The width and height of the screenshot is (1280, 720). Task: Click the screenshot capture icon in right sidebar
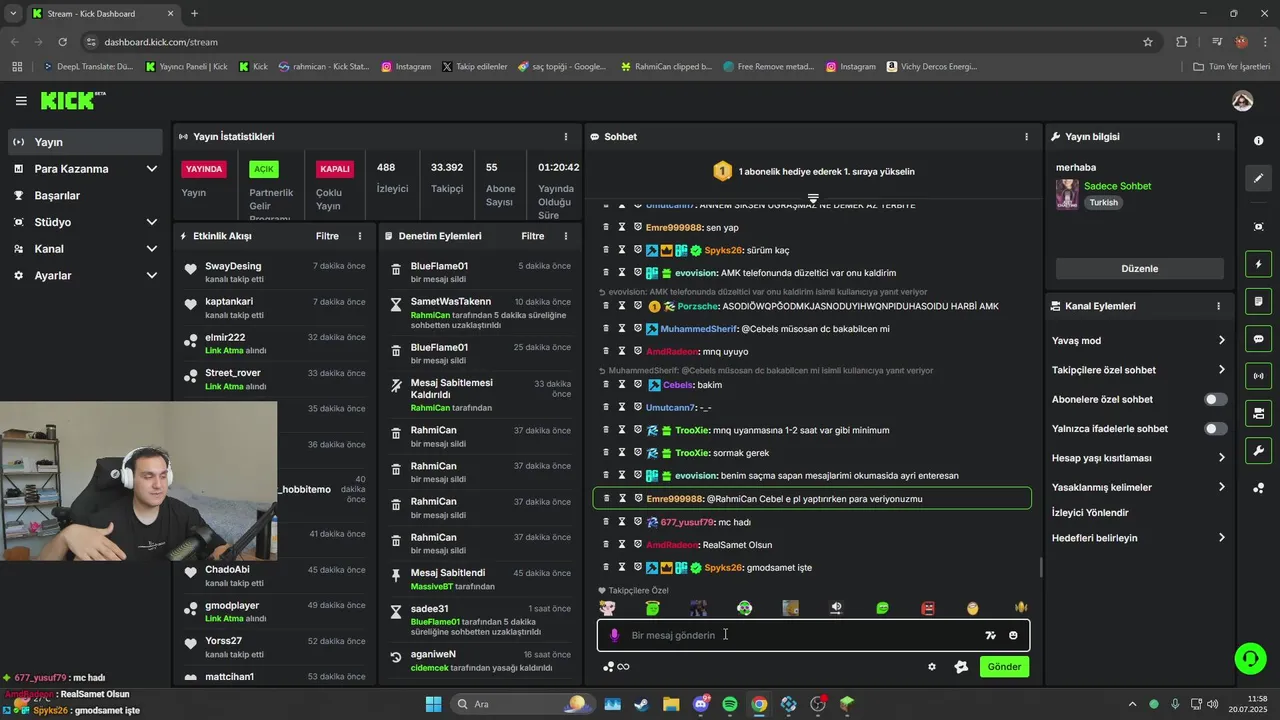click(1258, 227)
